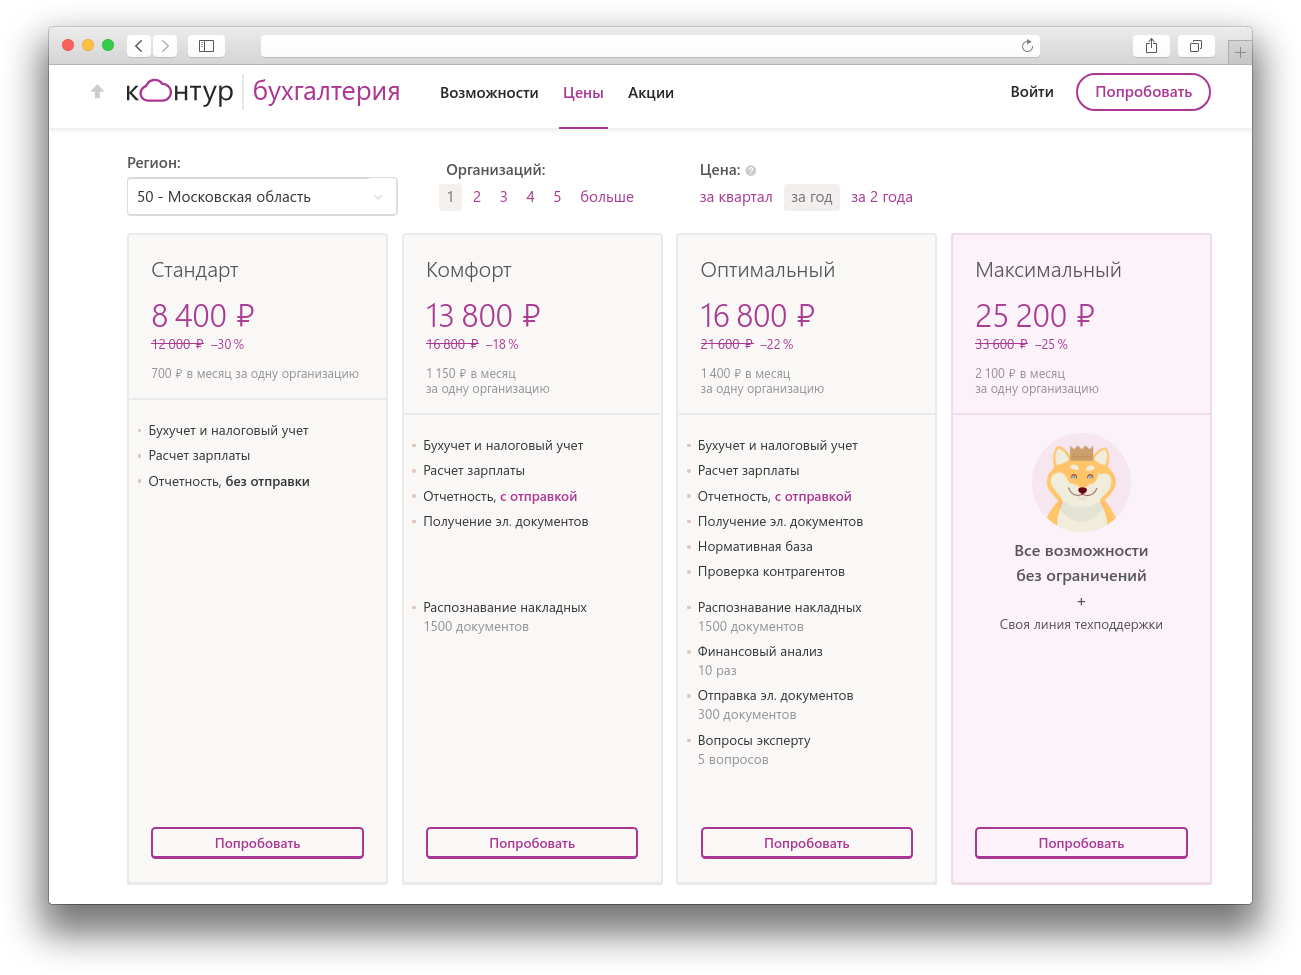Click Все возможности без ограничений text
The width and height of the screenshot is (1301, 975).
[1081, 563]
